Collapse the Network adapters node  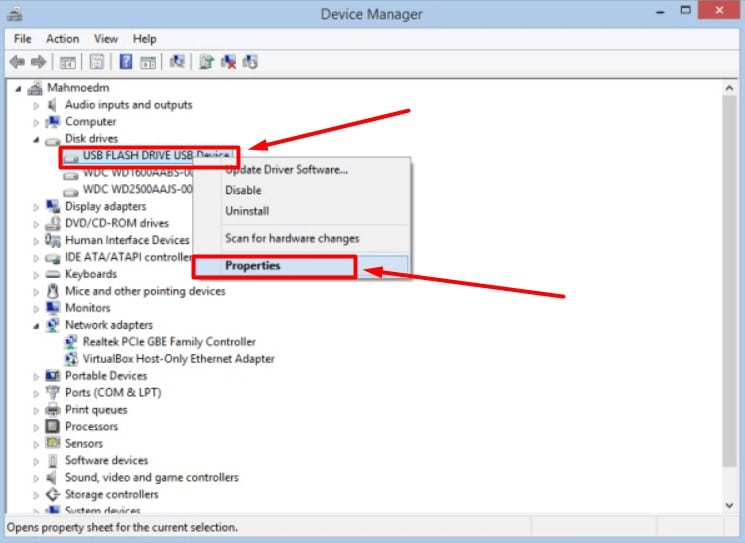tap(37, 326)
